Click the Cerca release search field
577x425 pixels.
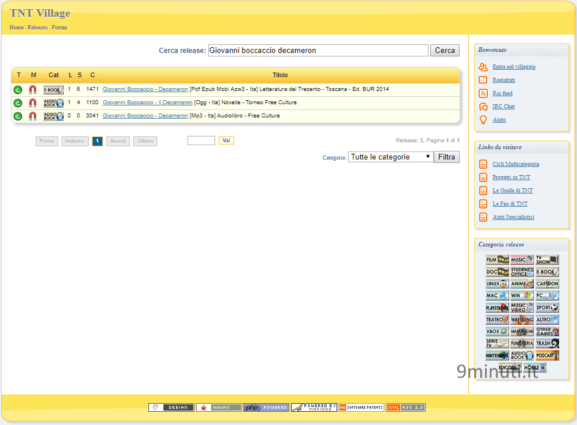point(318,50)
